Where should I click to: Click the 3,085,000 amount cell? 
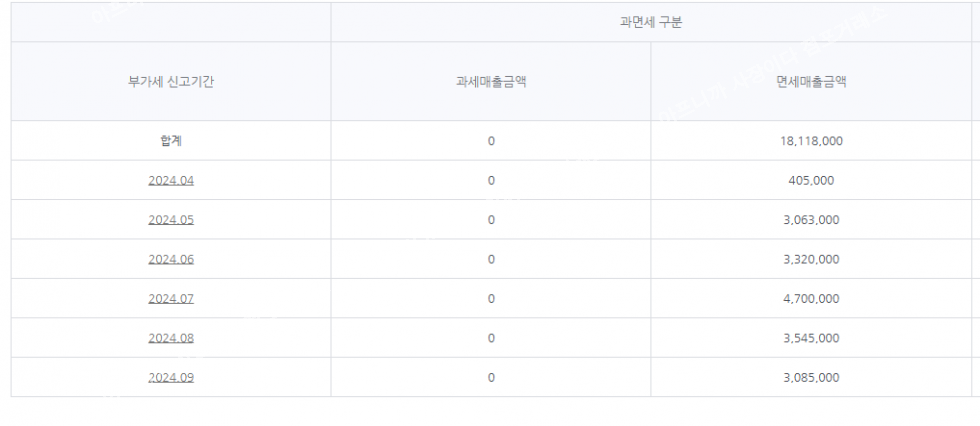click(811, 377)
